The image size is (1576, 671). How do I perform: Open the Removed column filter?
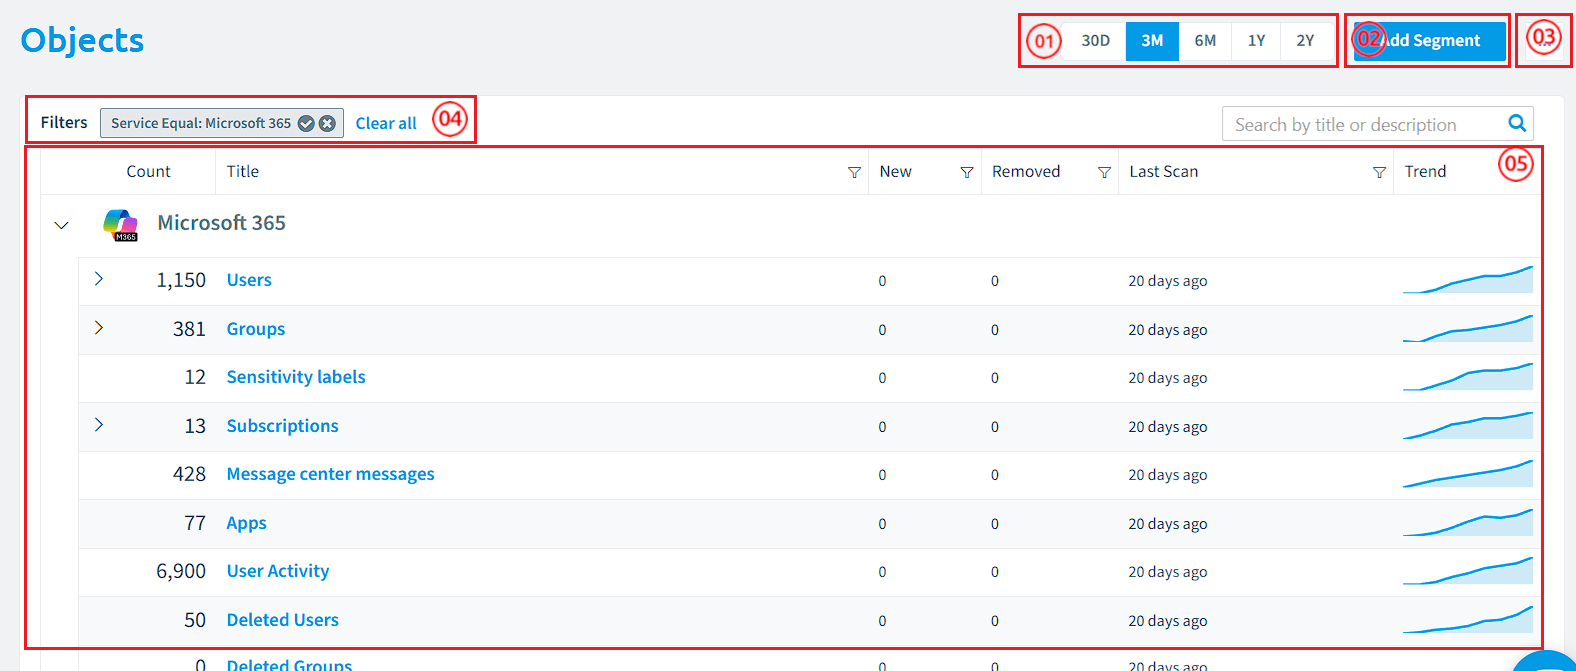click(1104, 172)
